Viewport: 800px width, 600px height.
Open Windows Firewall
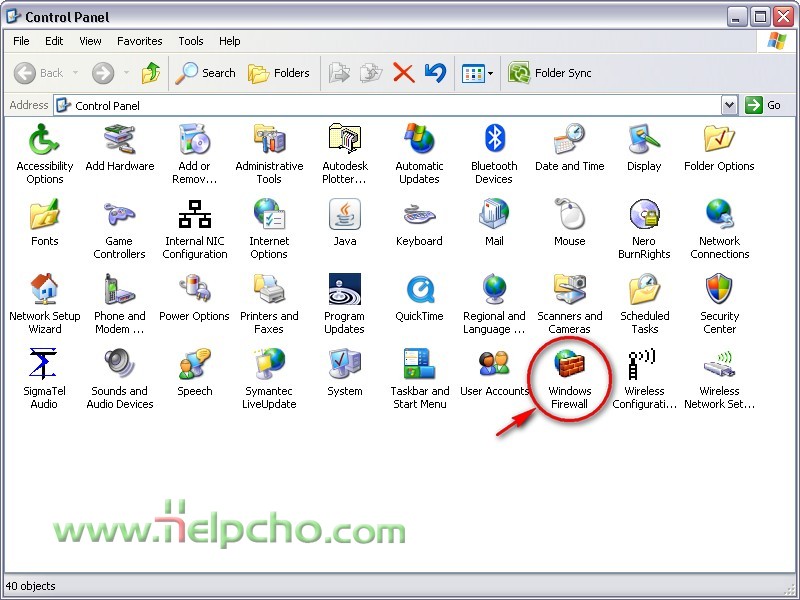coord(569,379)
